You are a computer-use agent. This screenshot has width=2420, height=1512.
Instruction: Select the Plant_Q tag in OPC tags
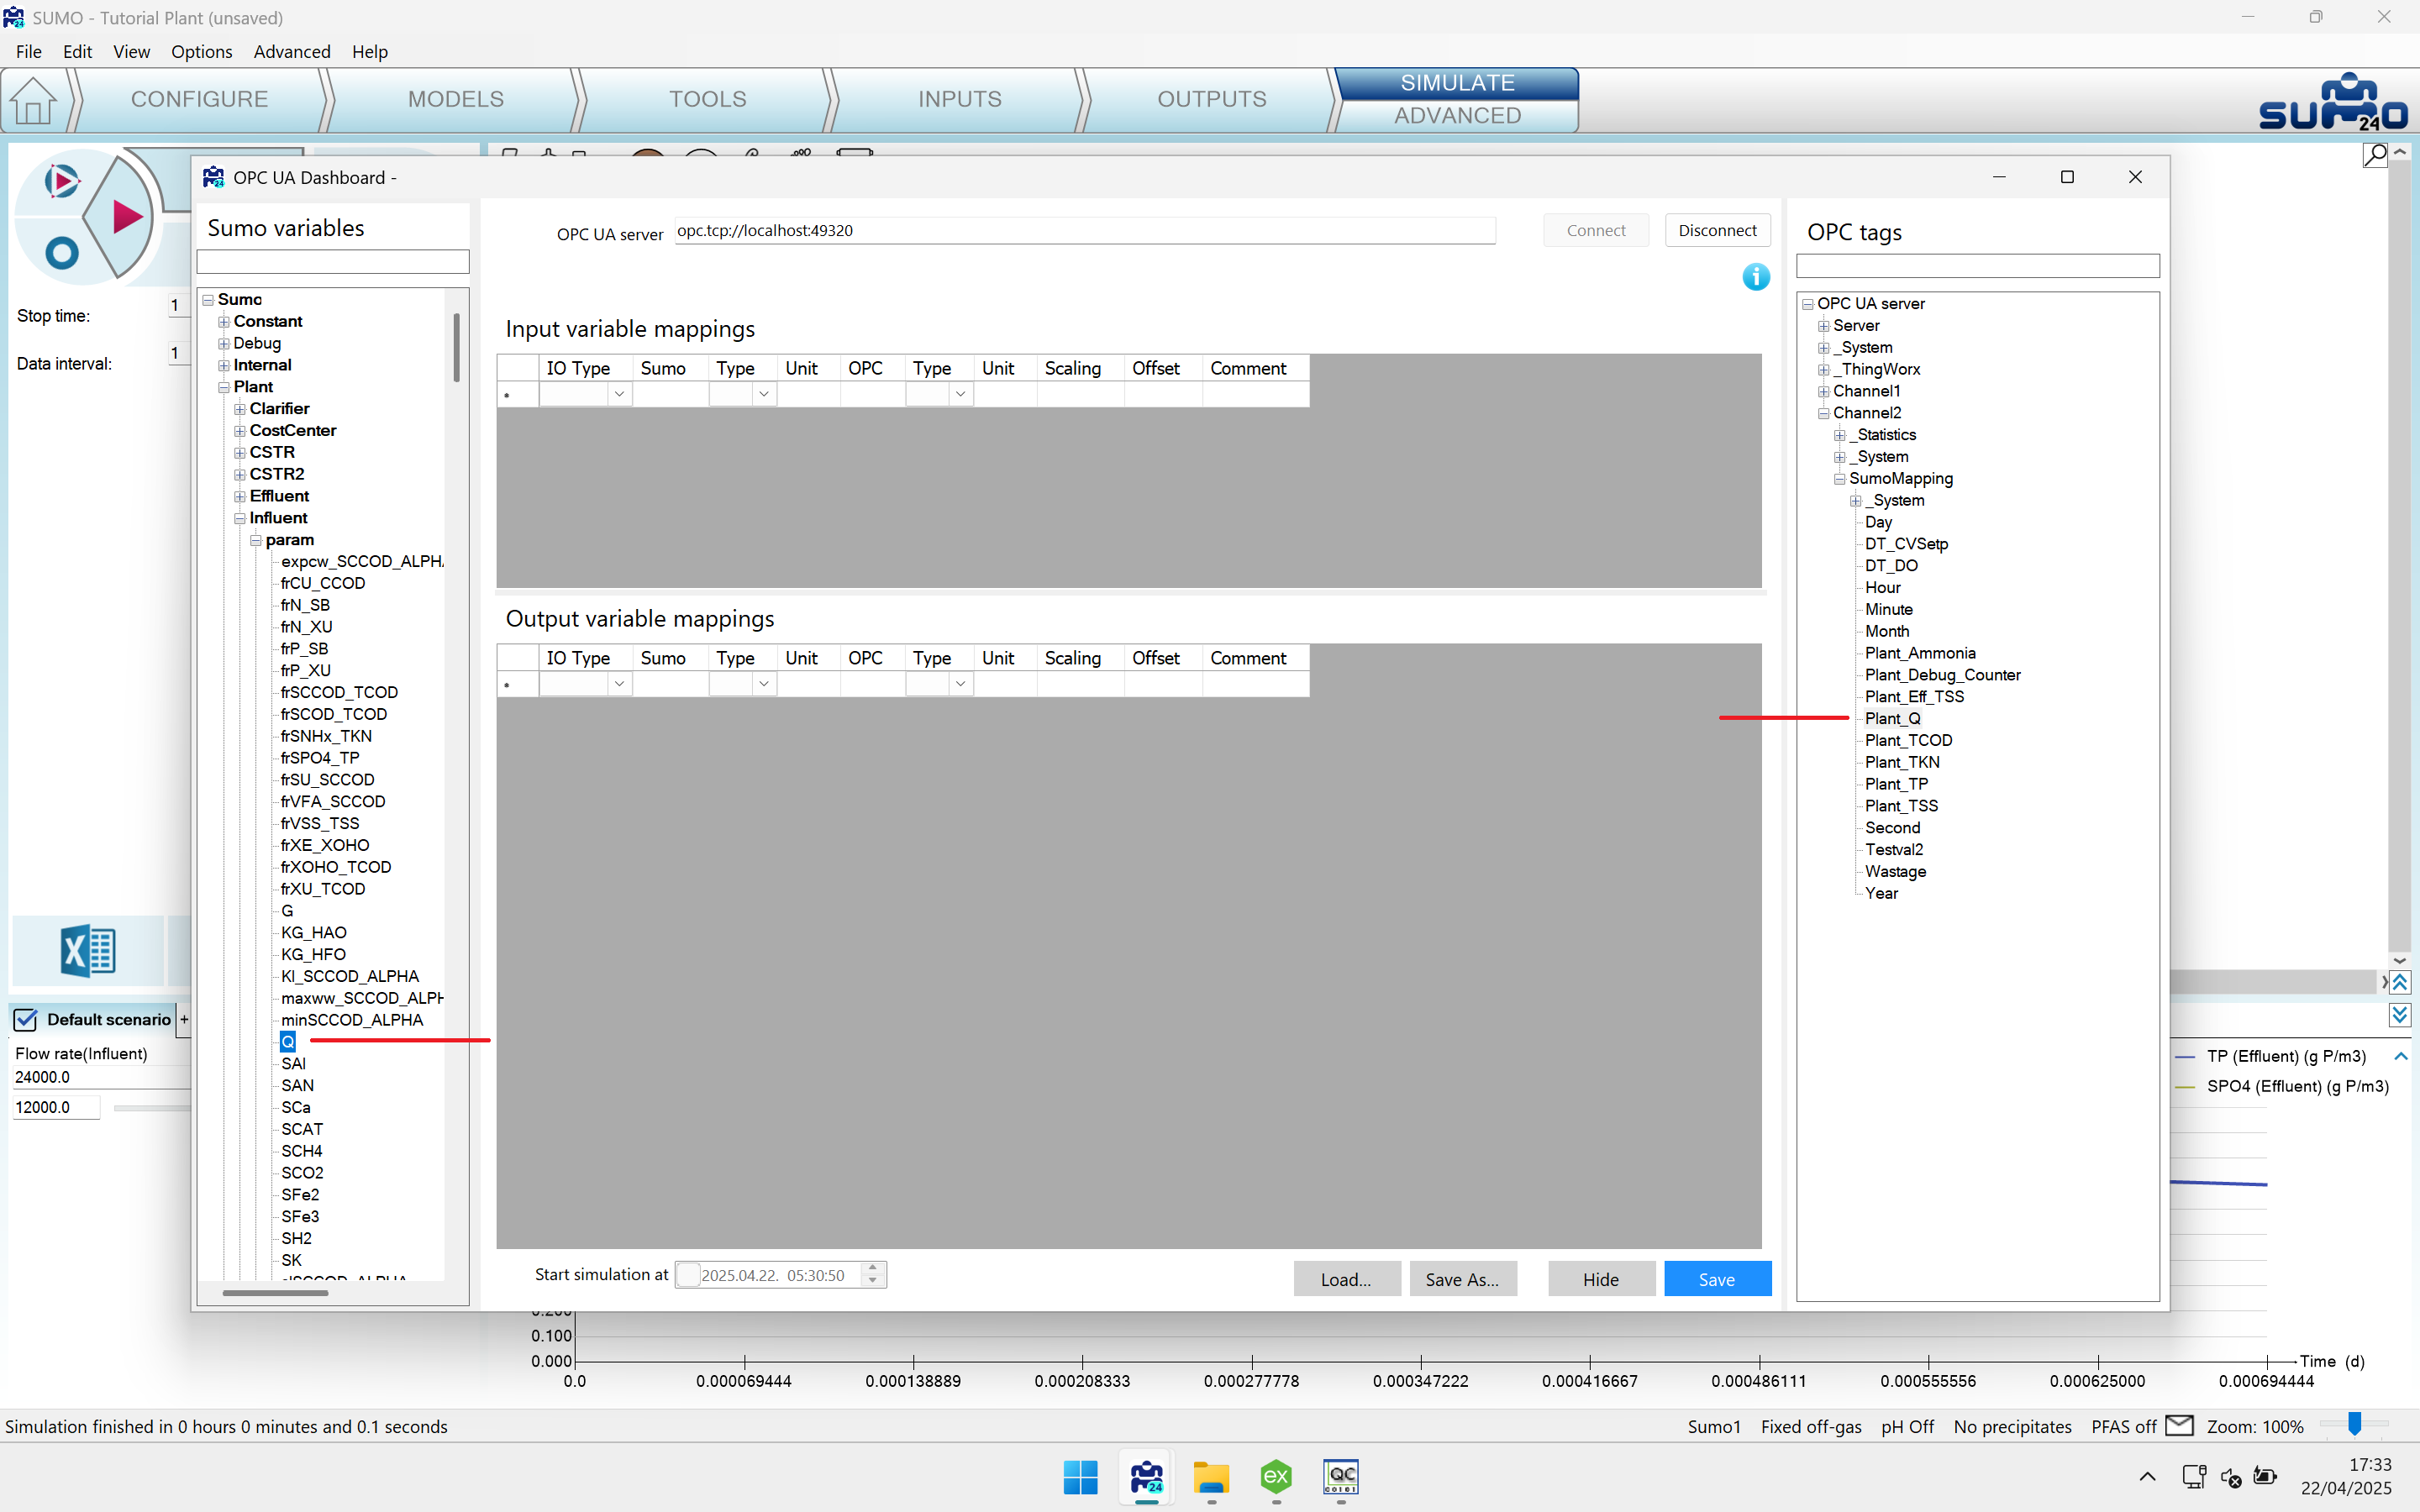click(1892, 718)
